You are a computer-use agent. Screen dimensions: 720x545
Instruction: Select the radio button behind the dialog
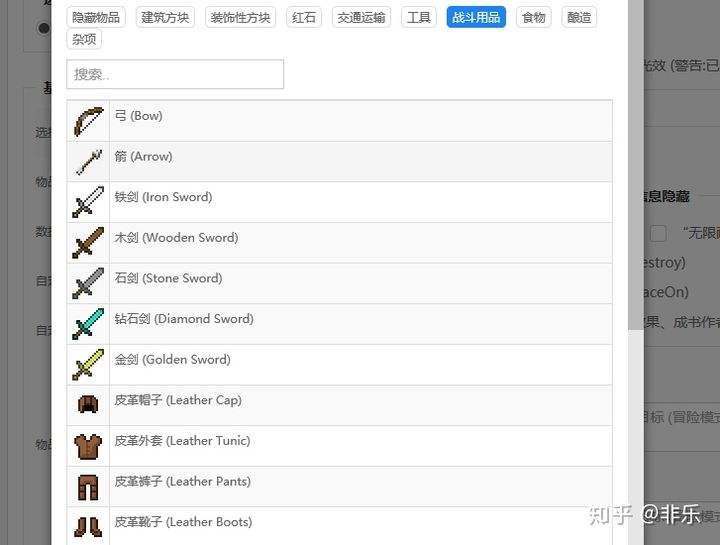pyautogui.click(x=44, y=28)
